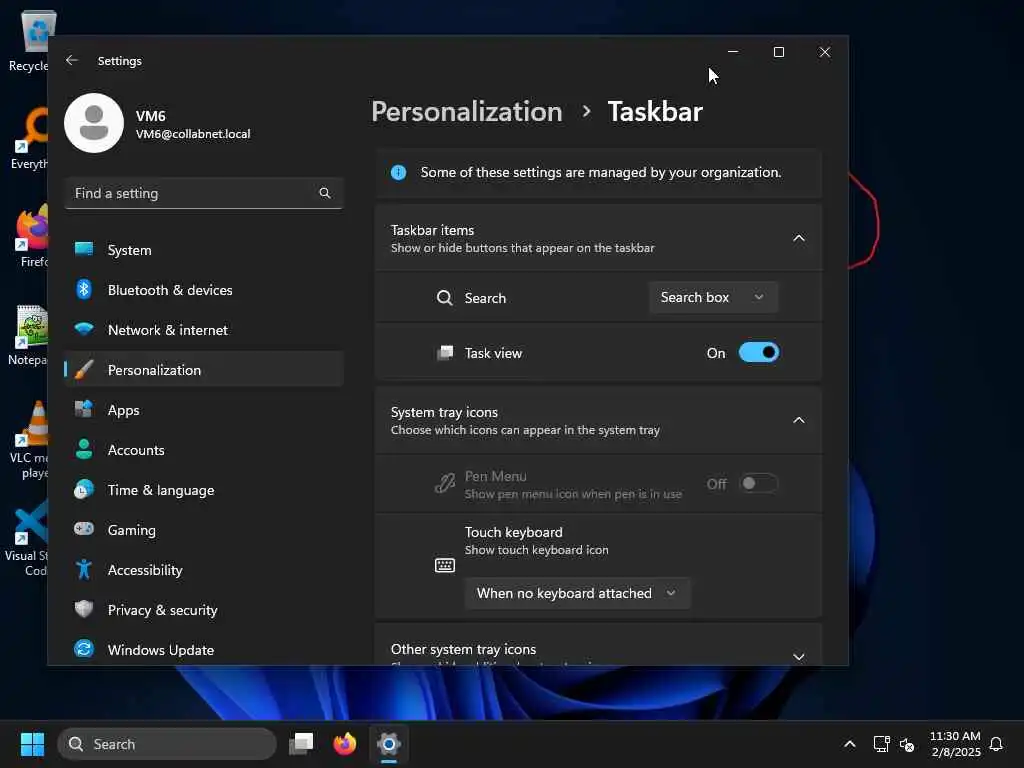The width and height of the screenshot is (1024, 768).
Task: Select the Personalization category
Action: pyautogui.click(x=204, y=370)
